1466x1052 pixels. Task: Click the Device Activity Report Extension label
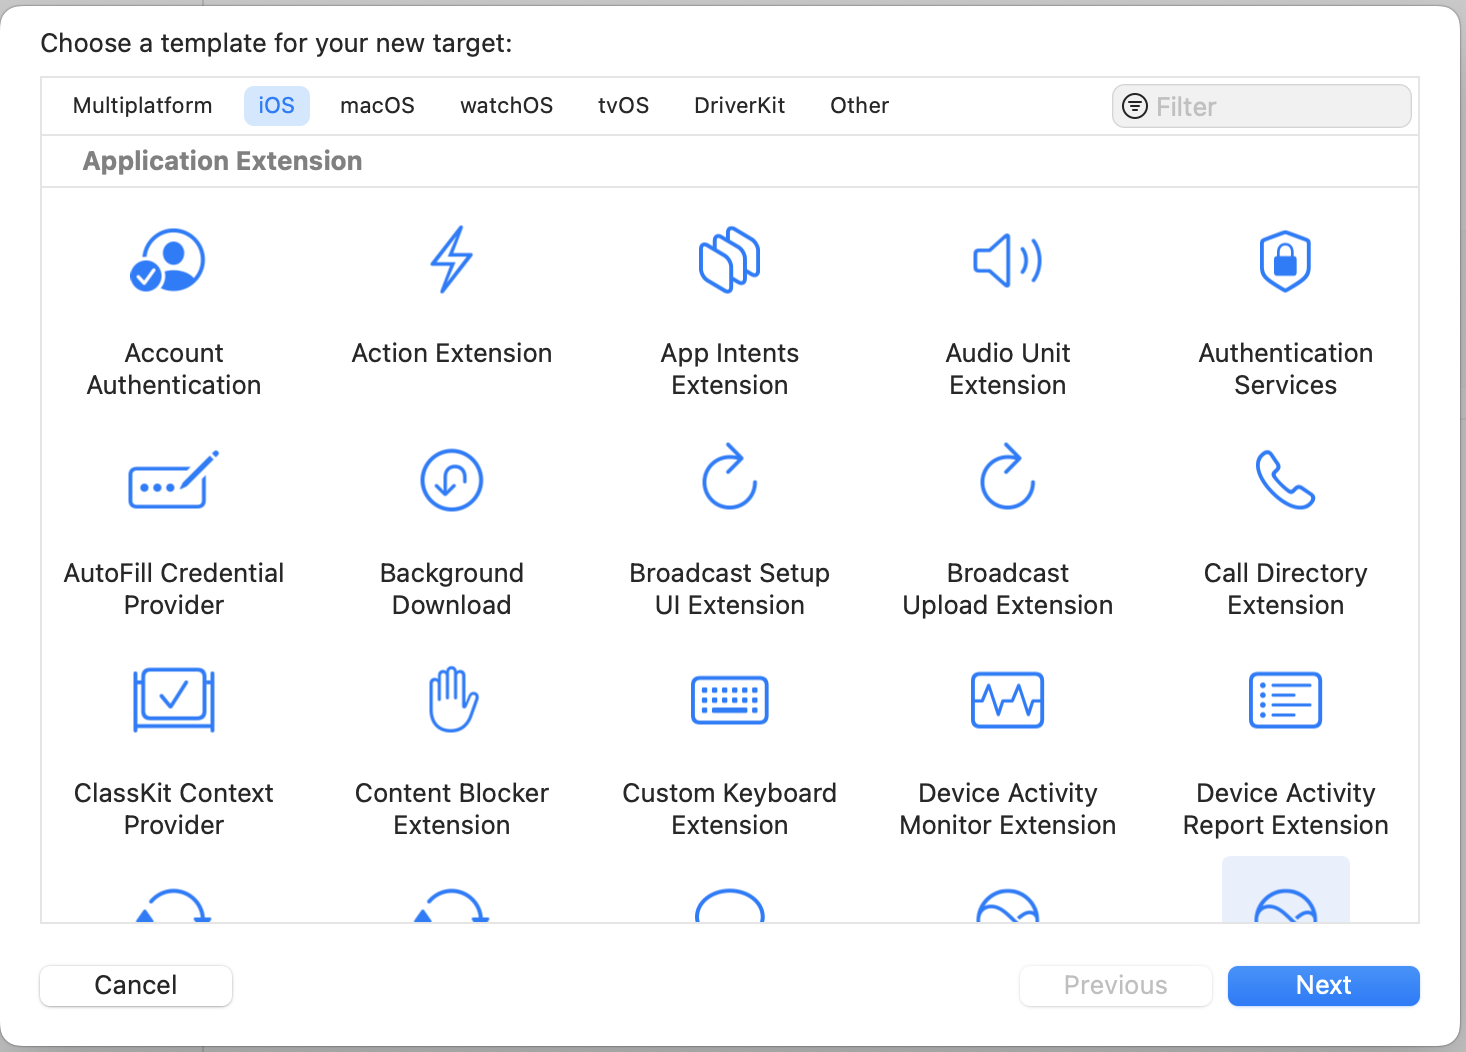pyautogui.click(x=1286, y=809)
